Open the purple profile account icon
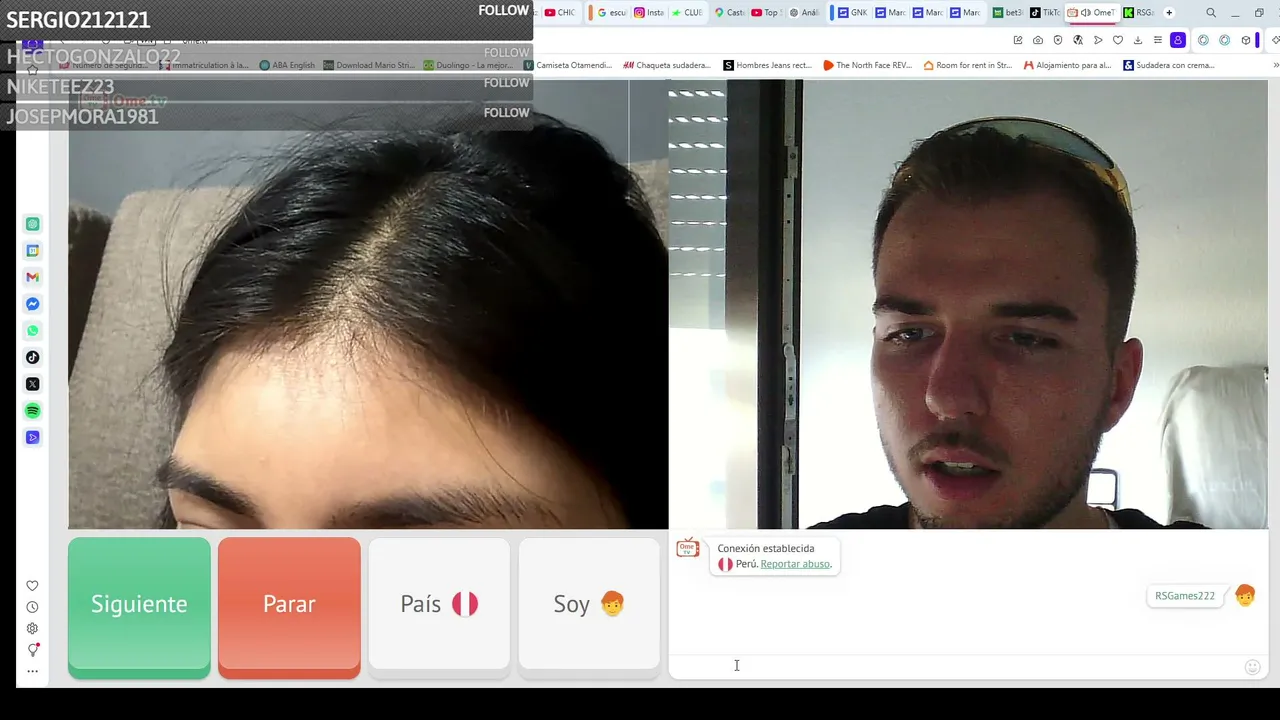 (1178, 40)
